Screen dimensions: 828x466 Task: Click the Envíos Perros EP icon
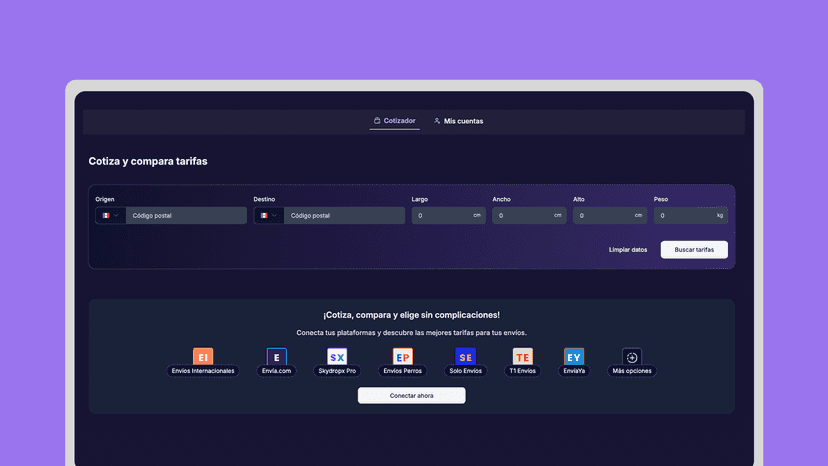pyautogui.click(x=402, y=357)
